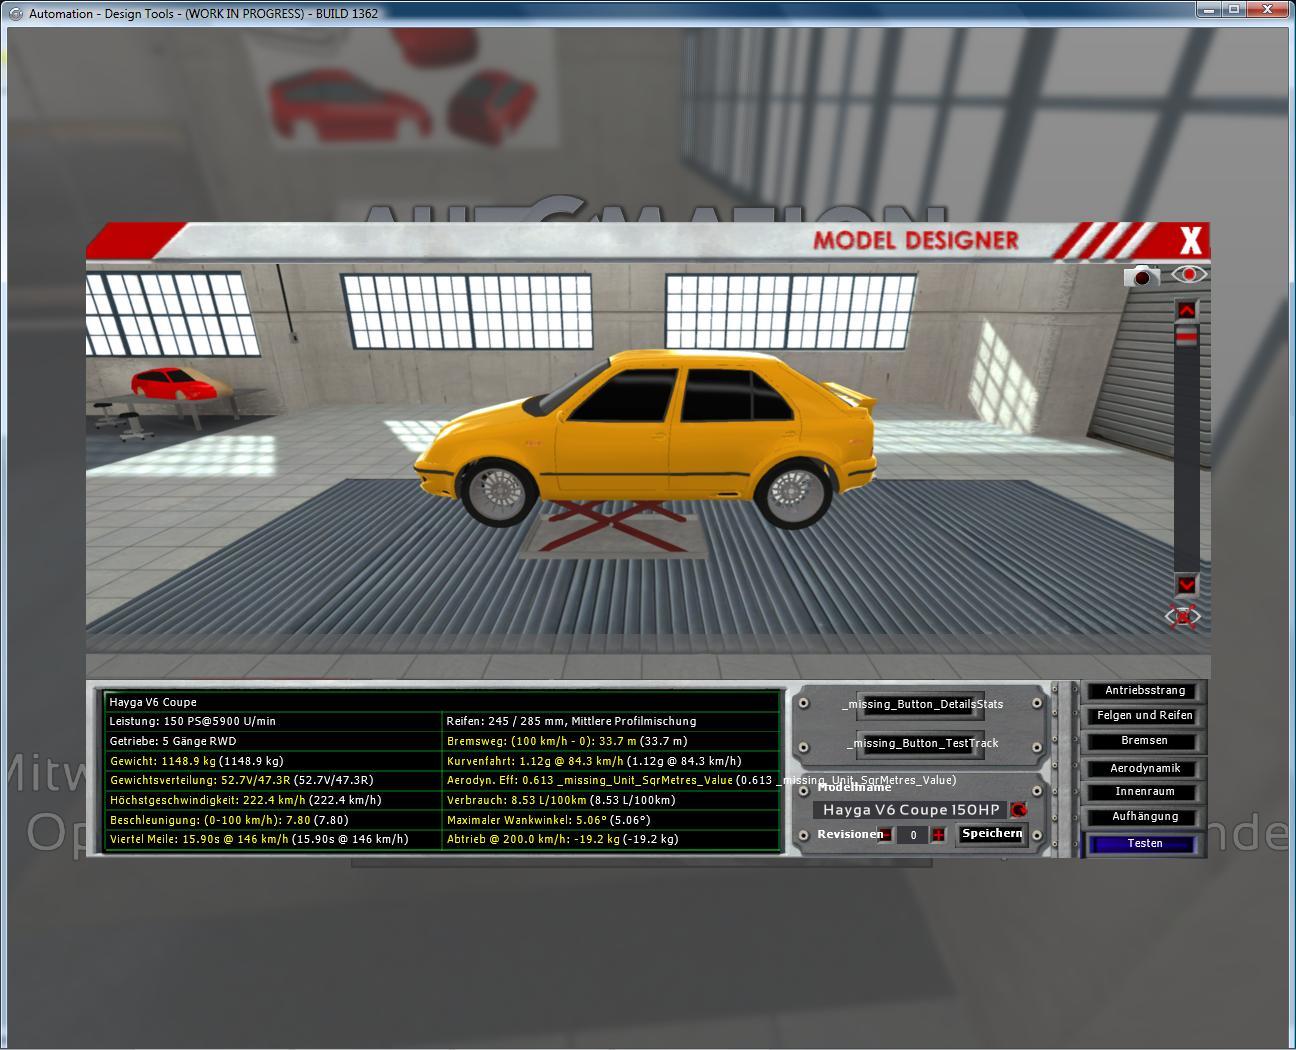Go to the Aerodynamik tab

tap(1145, 768)
